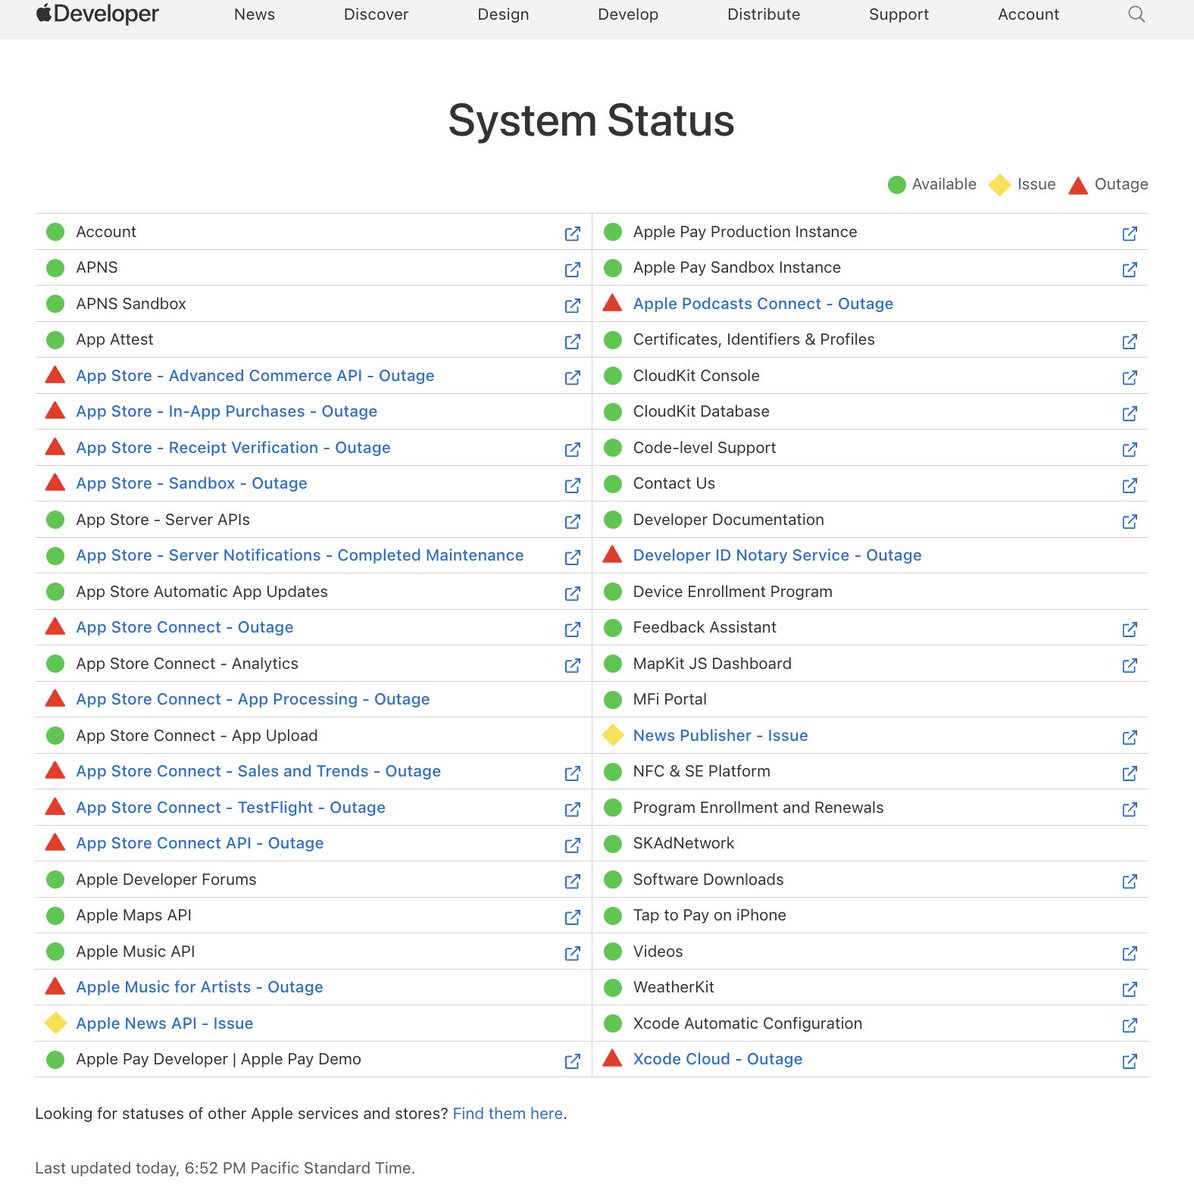The image size is (1194, 1200).
Task: Open the Design menu
Action: [503, 14]
